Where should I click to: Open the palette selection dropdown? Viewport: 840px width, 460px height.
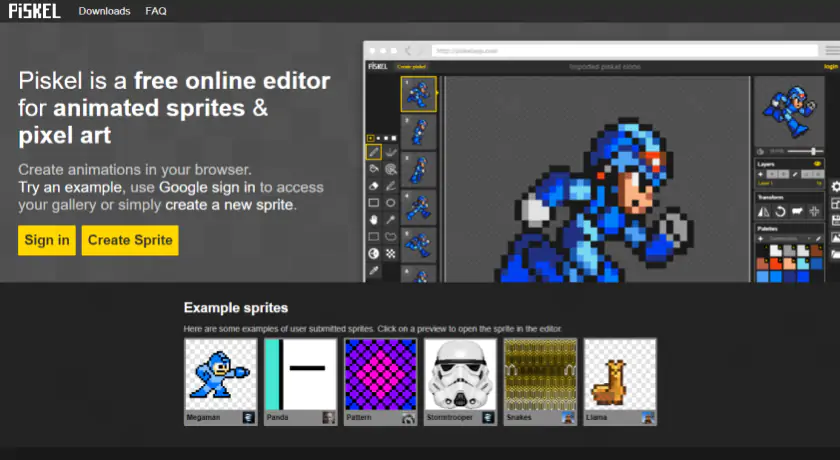[x=790, y=239]
